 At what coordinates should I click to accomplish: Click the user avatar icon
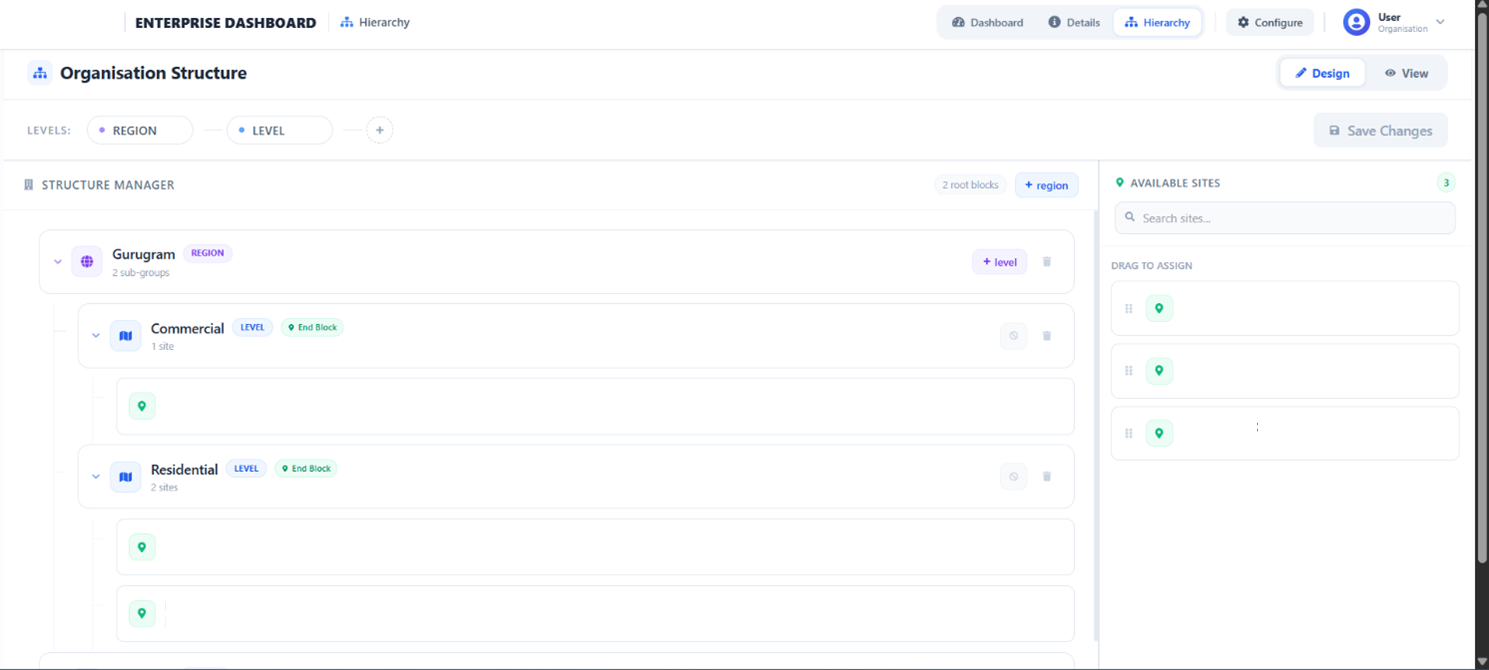coord(1356,22)
